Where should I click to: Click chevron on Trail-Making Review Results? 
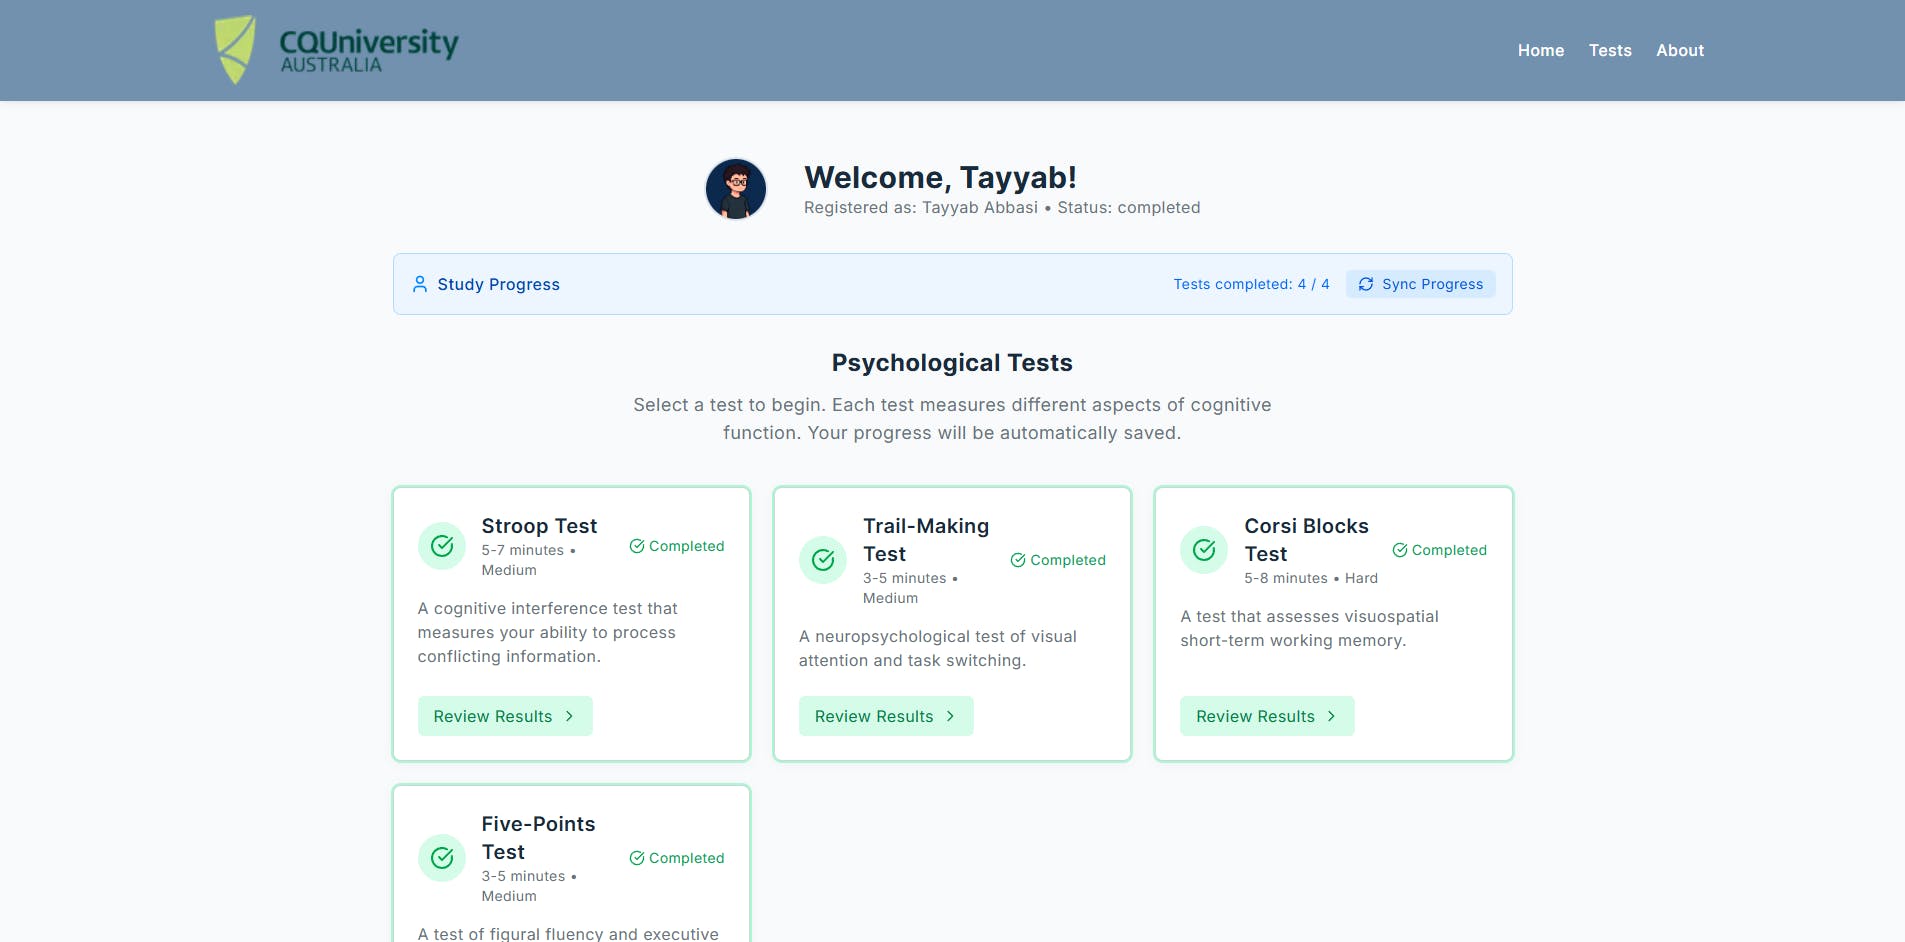tap(950, 716)
